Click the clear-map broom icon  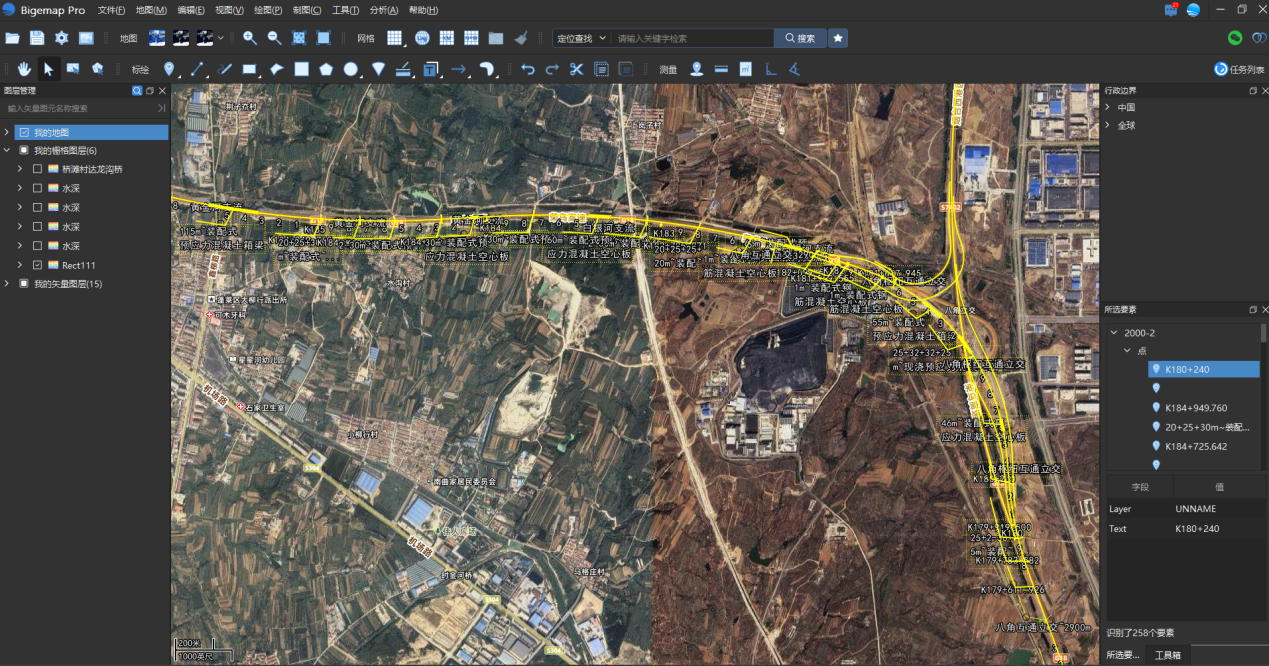(x=520, y=38)
